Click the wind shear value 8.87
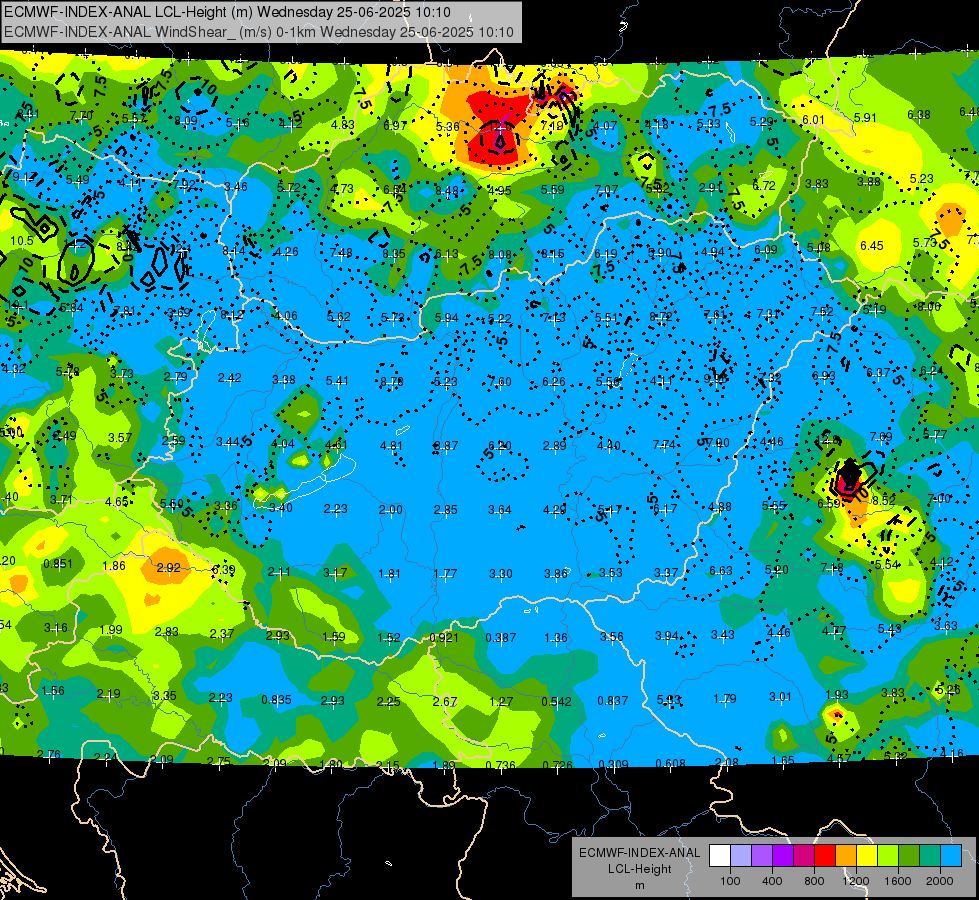The width and height of the screenshot is (979, 900). click(446, 445)
